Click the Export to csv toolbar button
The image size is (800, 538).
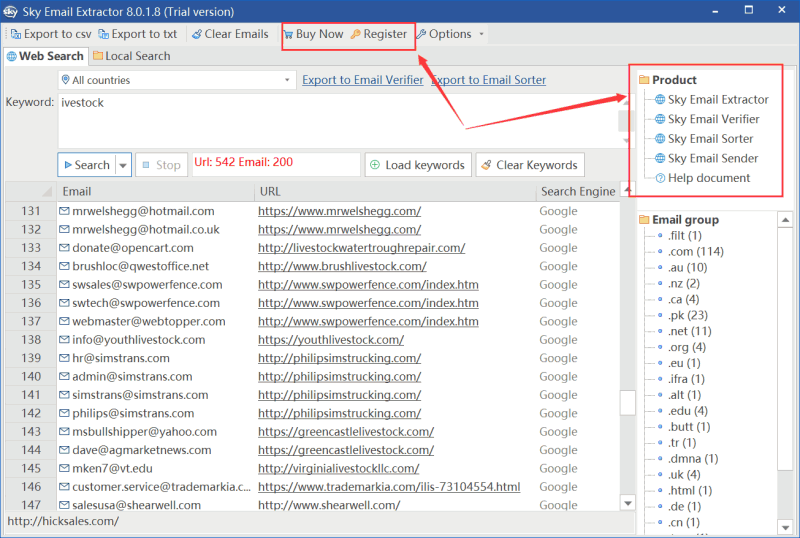51,34
